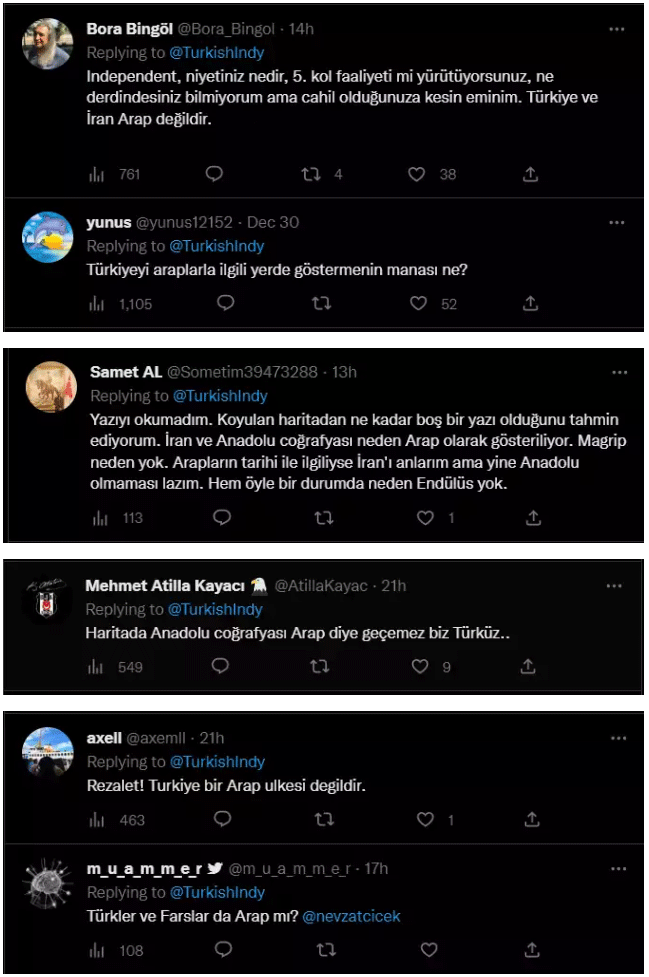Reply to Bora Bingöl's tweet
Viewport: 649px width, 977px height.
point(214,174)
